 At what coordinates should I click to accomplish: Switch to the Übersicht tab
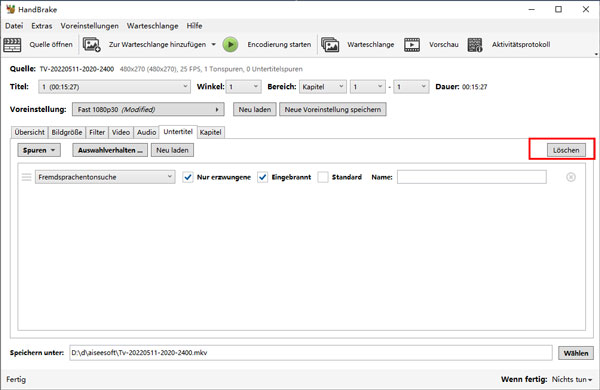point(29,132)
